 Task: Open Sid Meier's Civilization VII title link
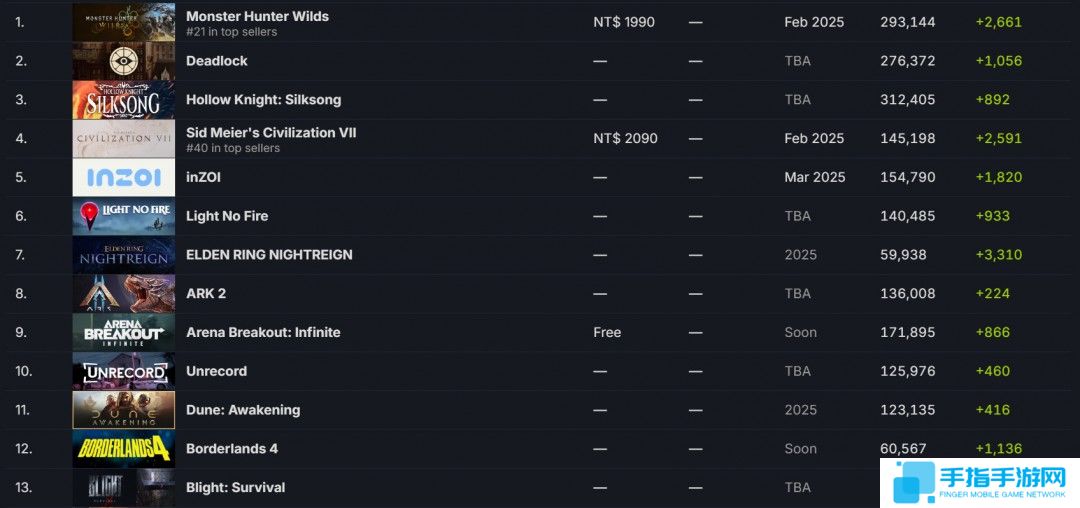[x=271, y=132]
